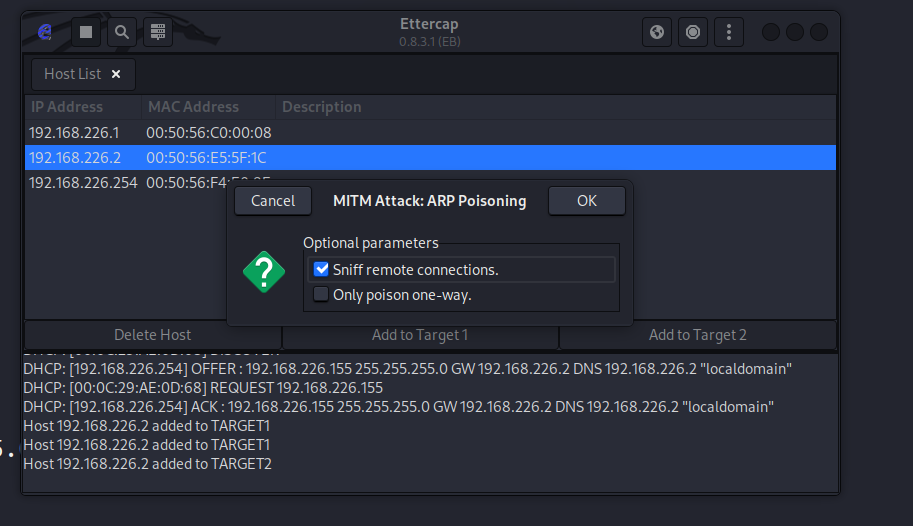The width and height of the screenshot is (913, 526).
Task: Click the Ettercap logo icon
Action: tap(45, 32)
